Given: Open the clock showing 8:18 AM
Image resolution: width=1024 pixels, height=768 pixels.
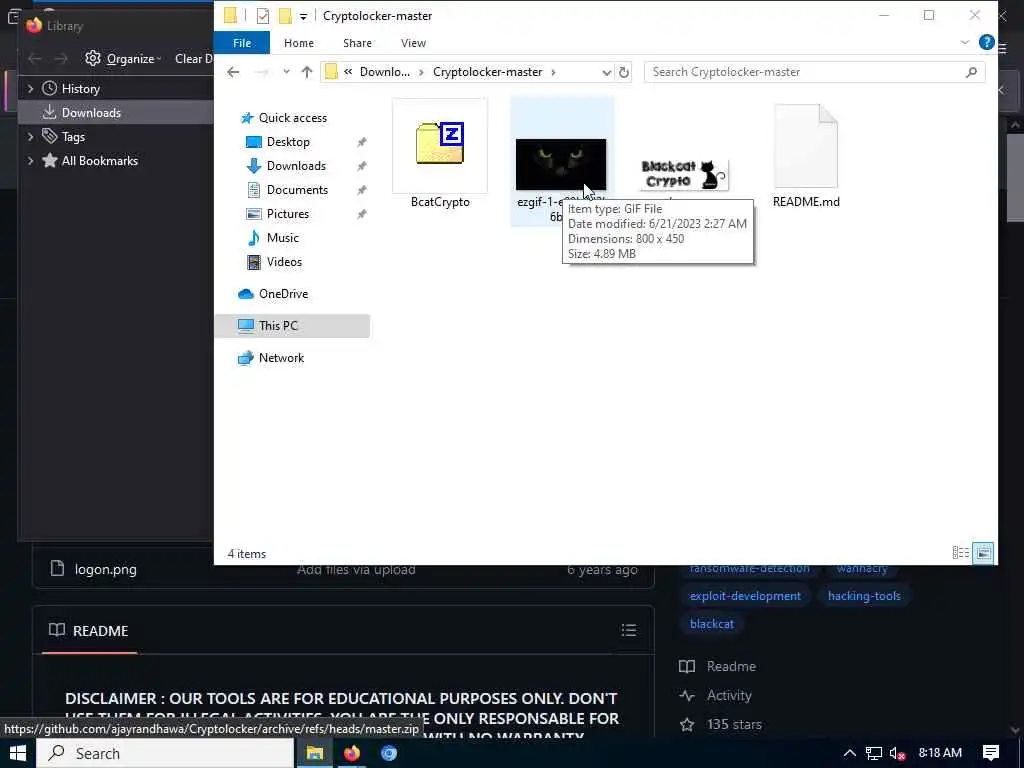Looking at the screenshot, I should tap(940, 753).
